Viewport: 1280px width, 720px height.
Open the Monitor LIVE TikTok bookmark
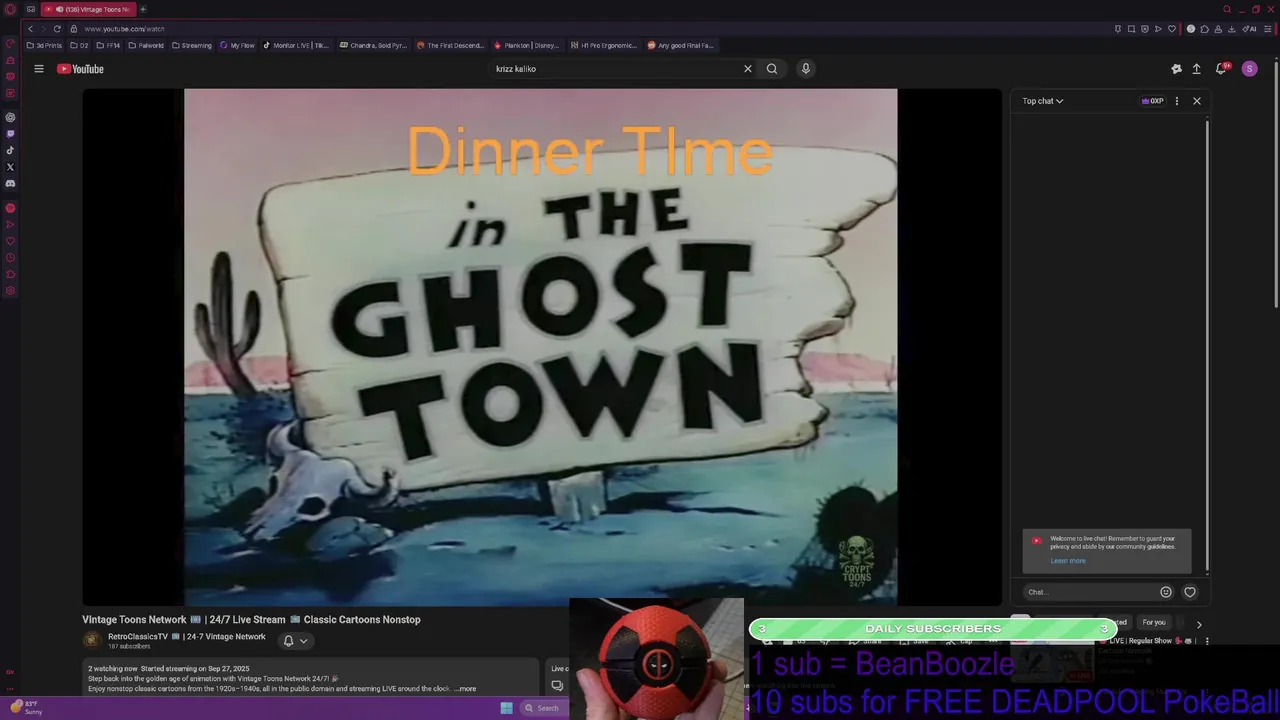tap(296, 45)
